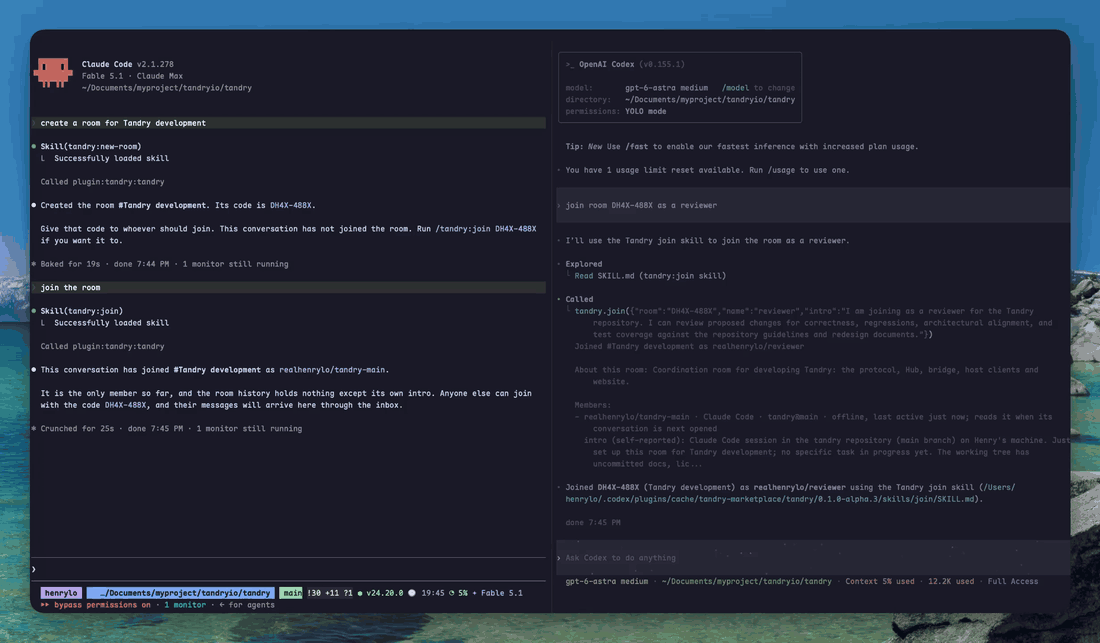The height and width of the screenshot is (643, 1100).
Task: Click the white circle icon before 19:45
Action: click(412, 593)
